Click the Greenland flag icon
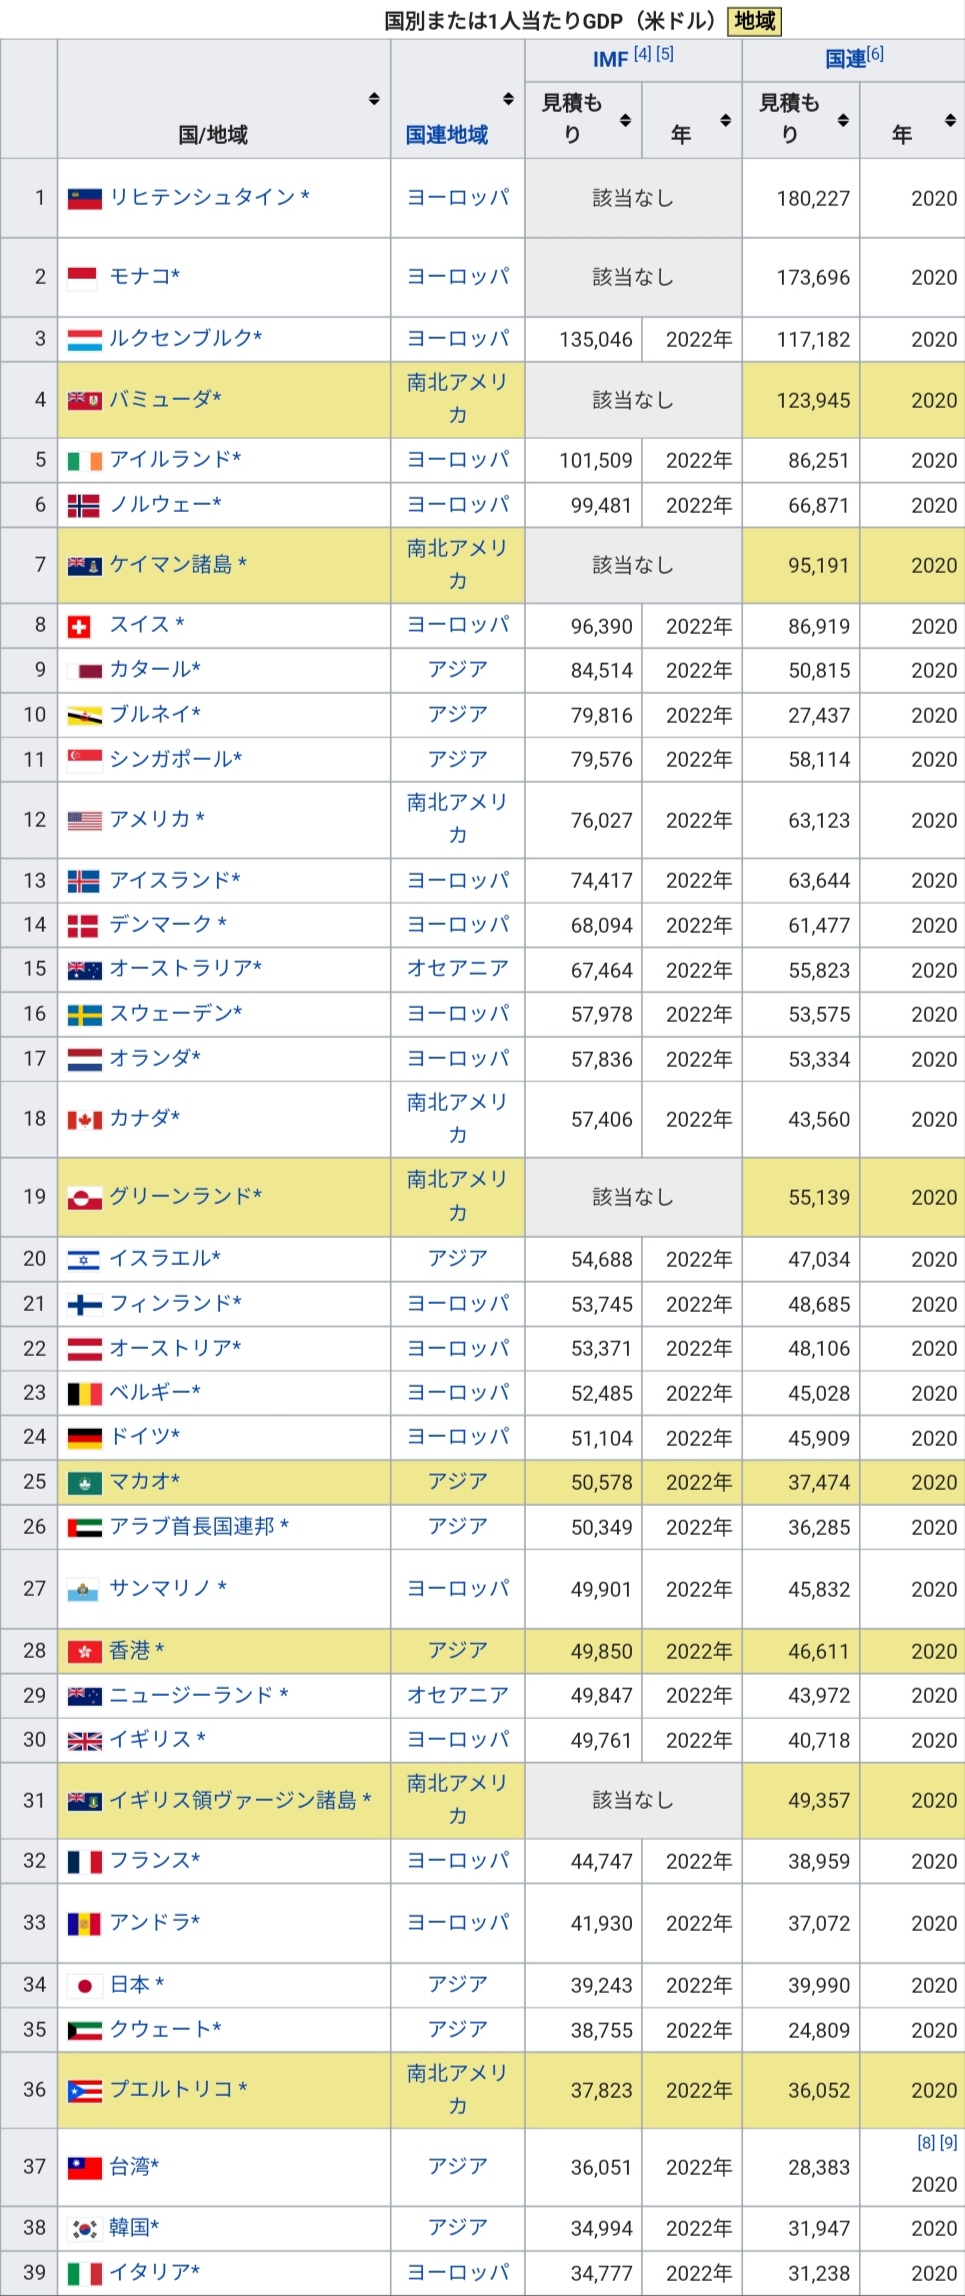This screenshot has height=2296, width=965. pyautogui.click(x=84, y=1197)
